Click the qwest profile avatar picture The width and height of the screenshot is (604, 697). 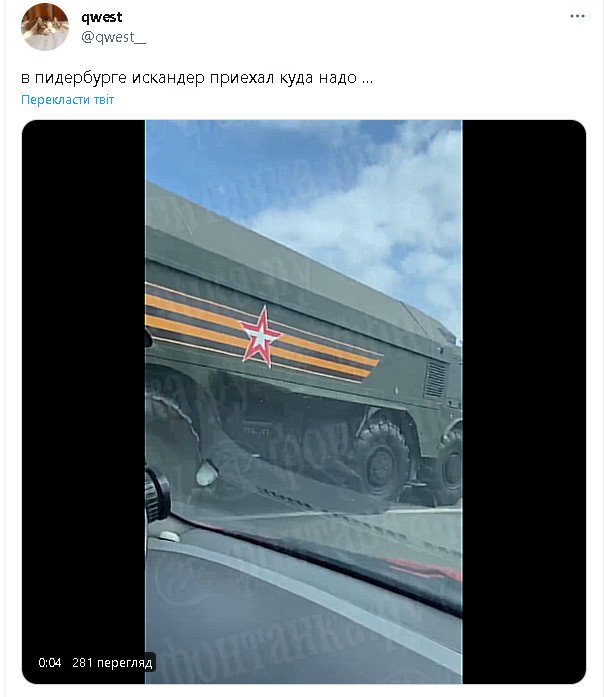[45, 27]
